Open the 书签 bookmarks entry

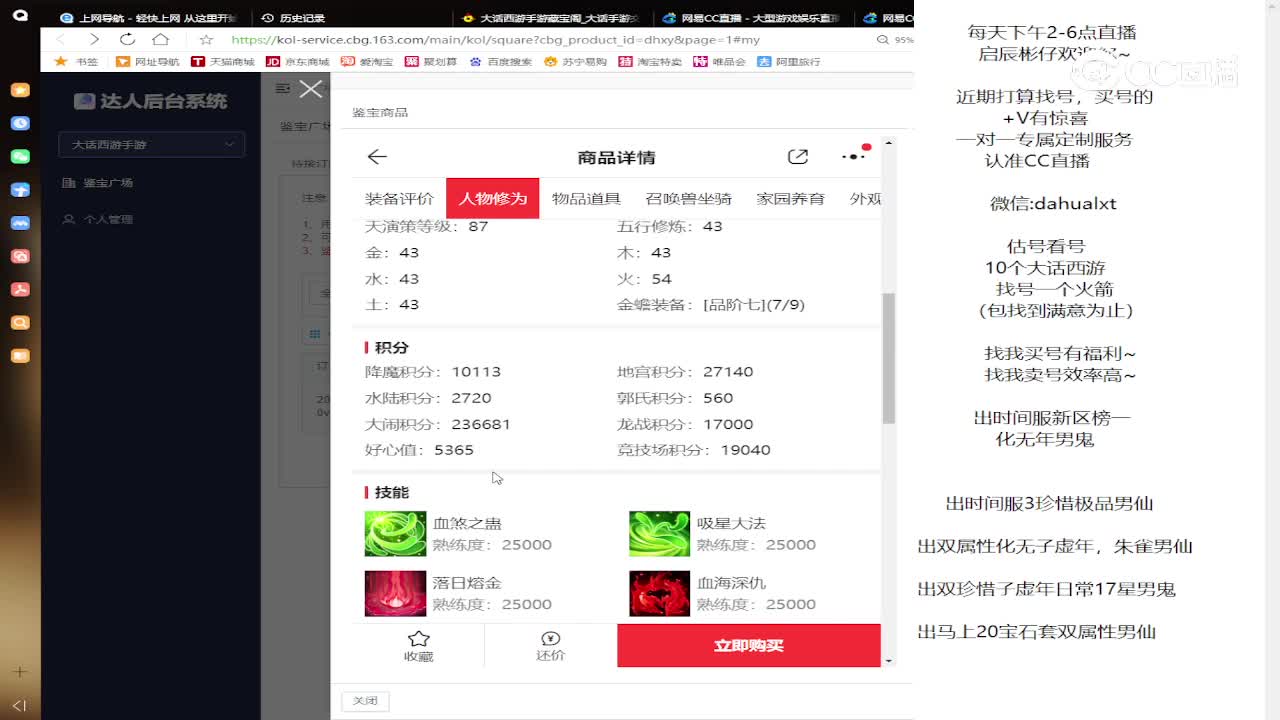[x=76, y=61]
